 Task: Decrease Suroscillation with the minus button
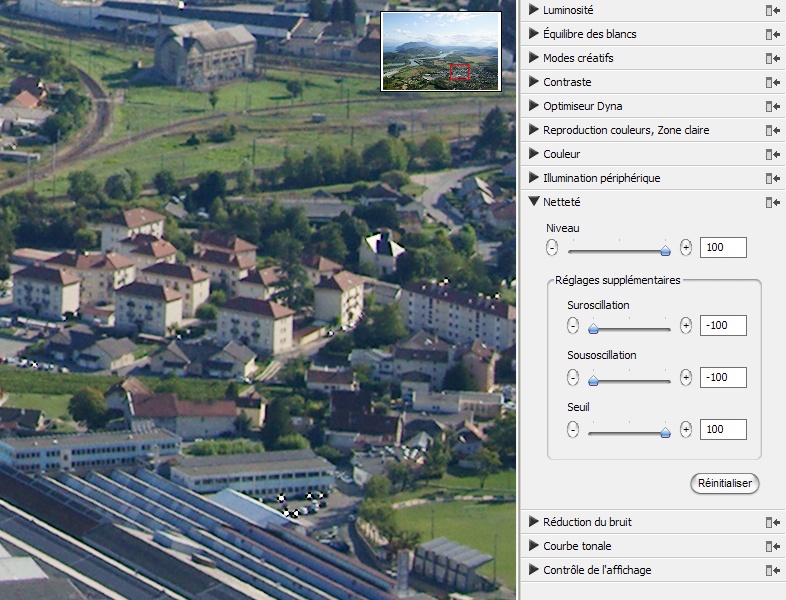click(x=573, y=325)
